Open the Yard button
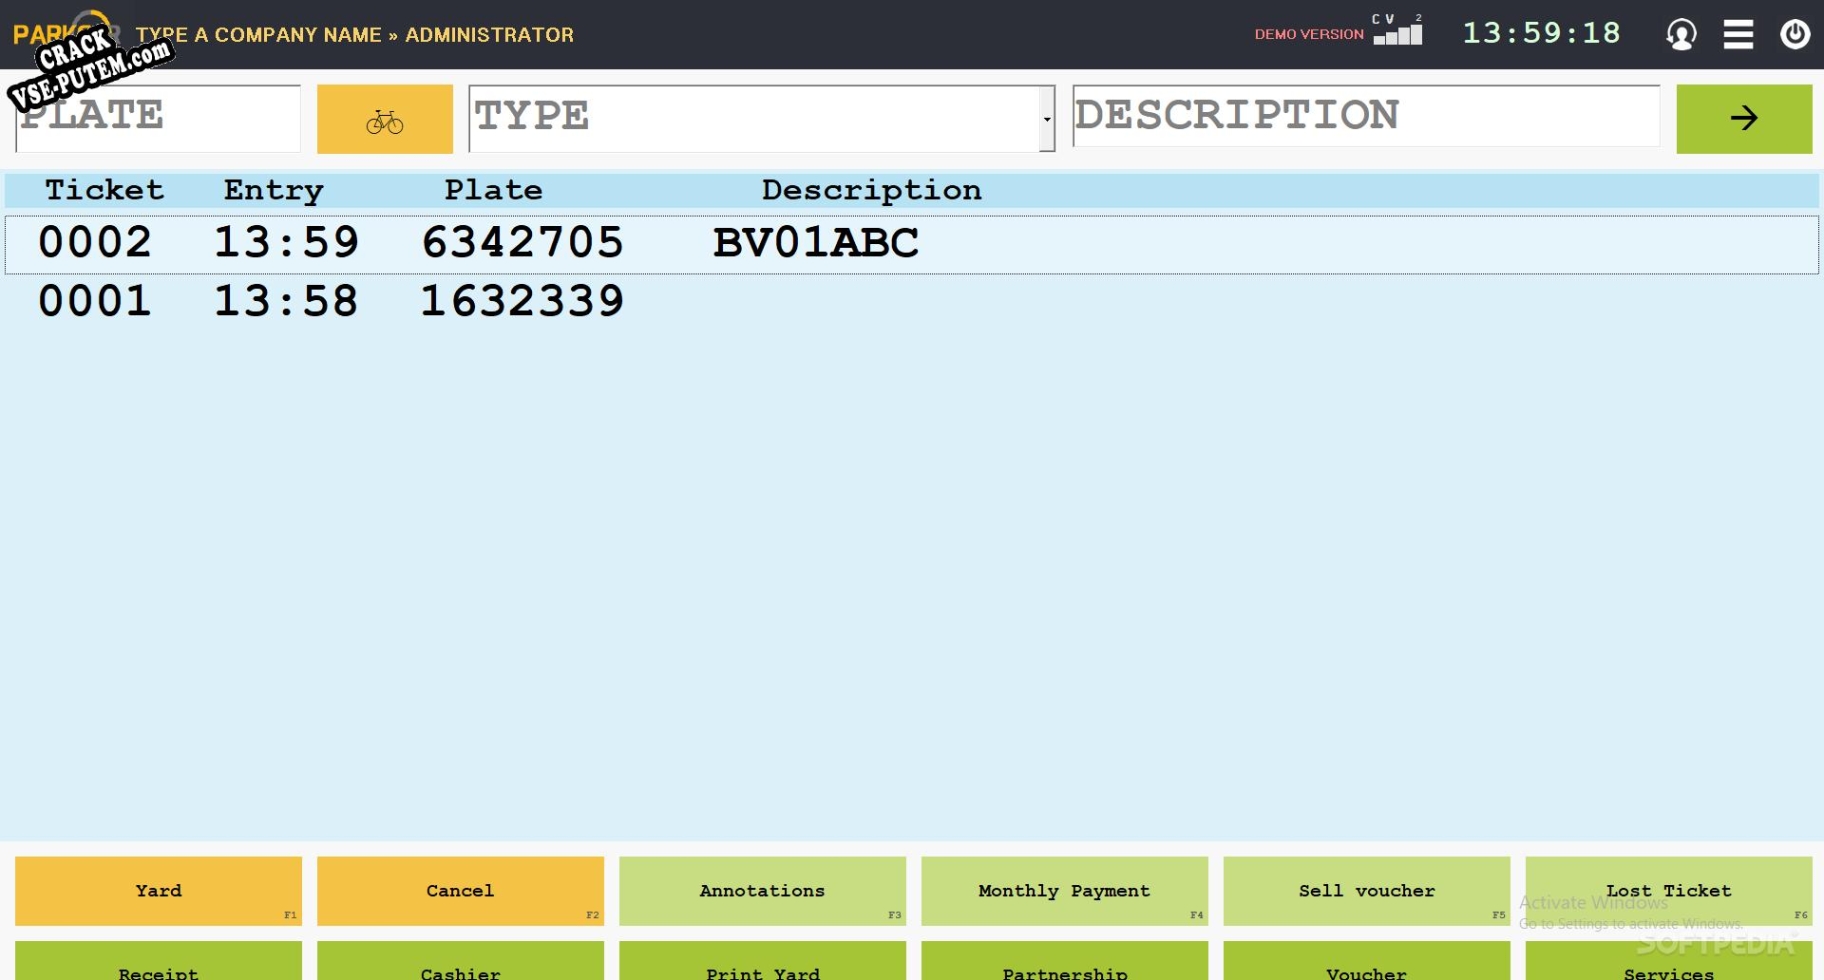 pos(158,890)
